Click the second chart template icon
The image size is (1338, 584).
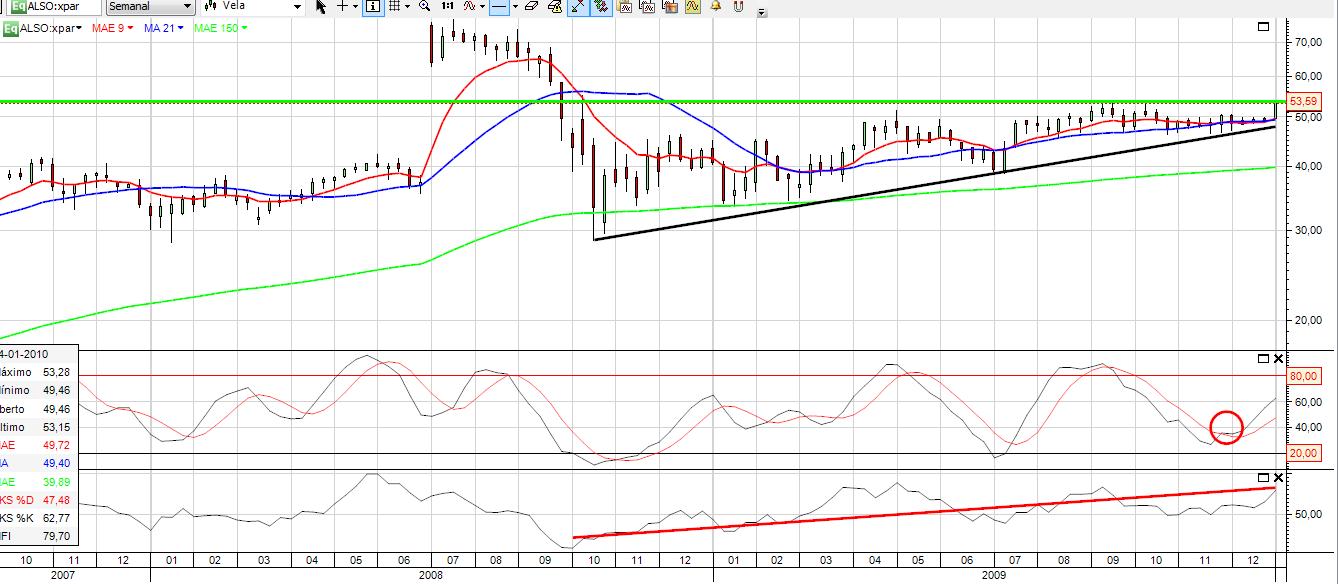648,6
